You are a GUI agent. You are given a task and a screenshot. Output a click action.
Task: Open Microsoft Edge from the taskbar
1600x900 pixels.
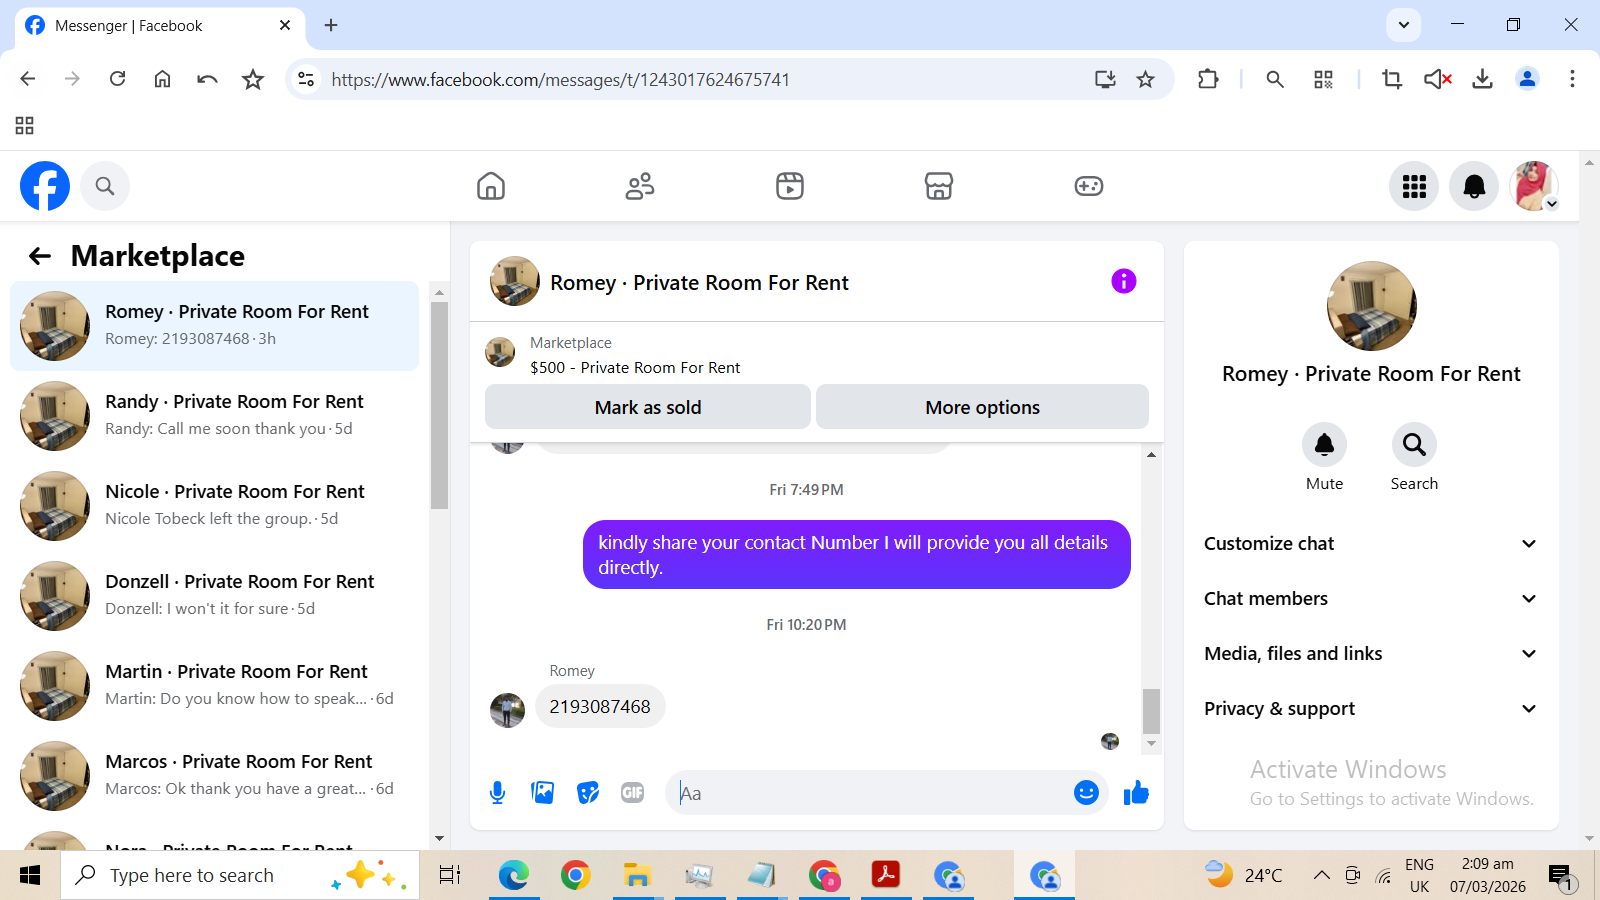click(514, 876)
